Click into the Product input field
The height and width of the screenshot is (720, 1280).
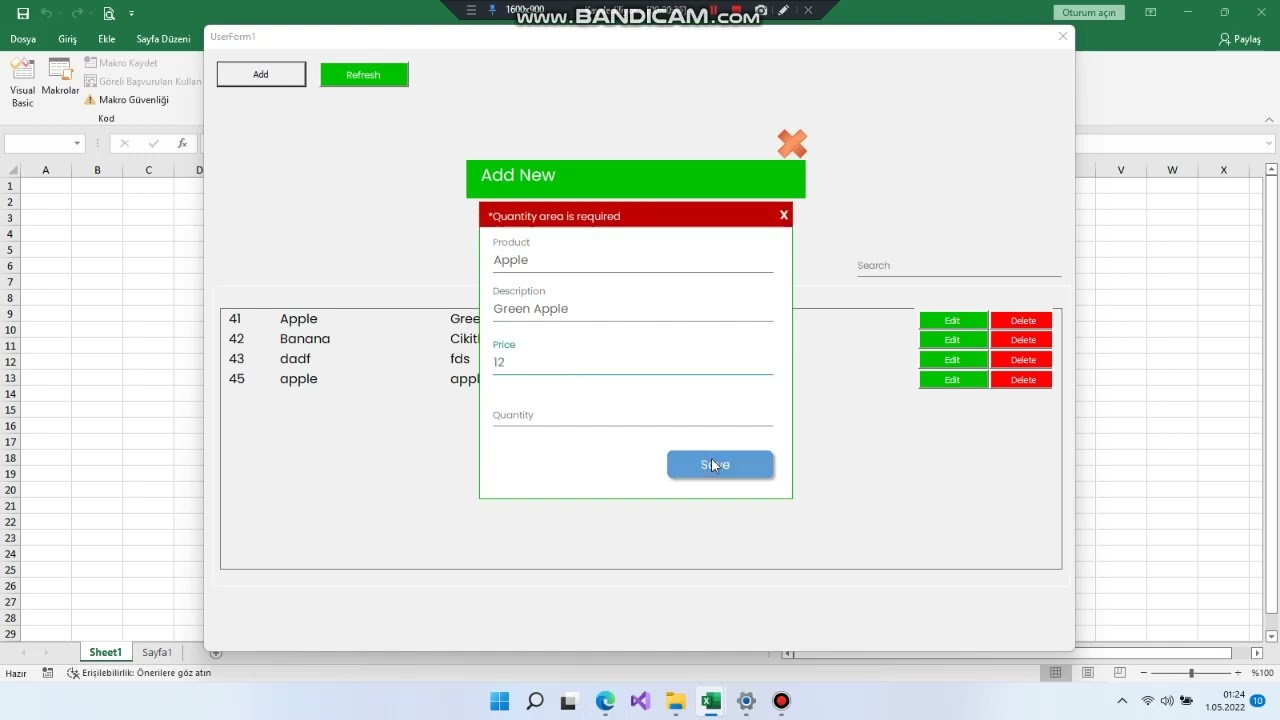click(632, 260)
